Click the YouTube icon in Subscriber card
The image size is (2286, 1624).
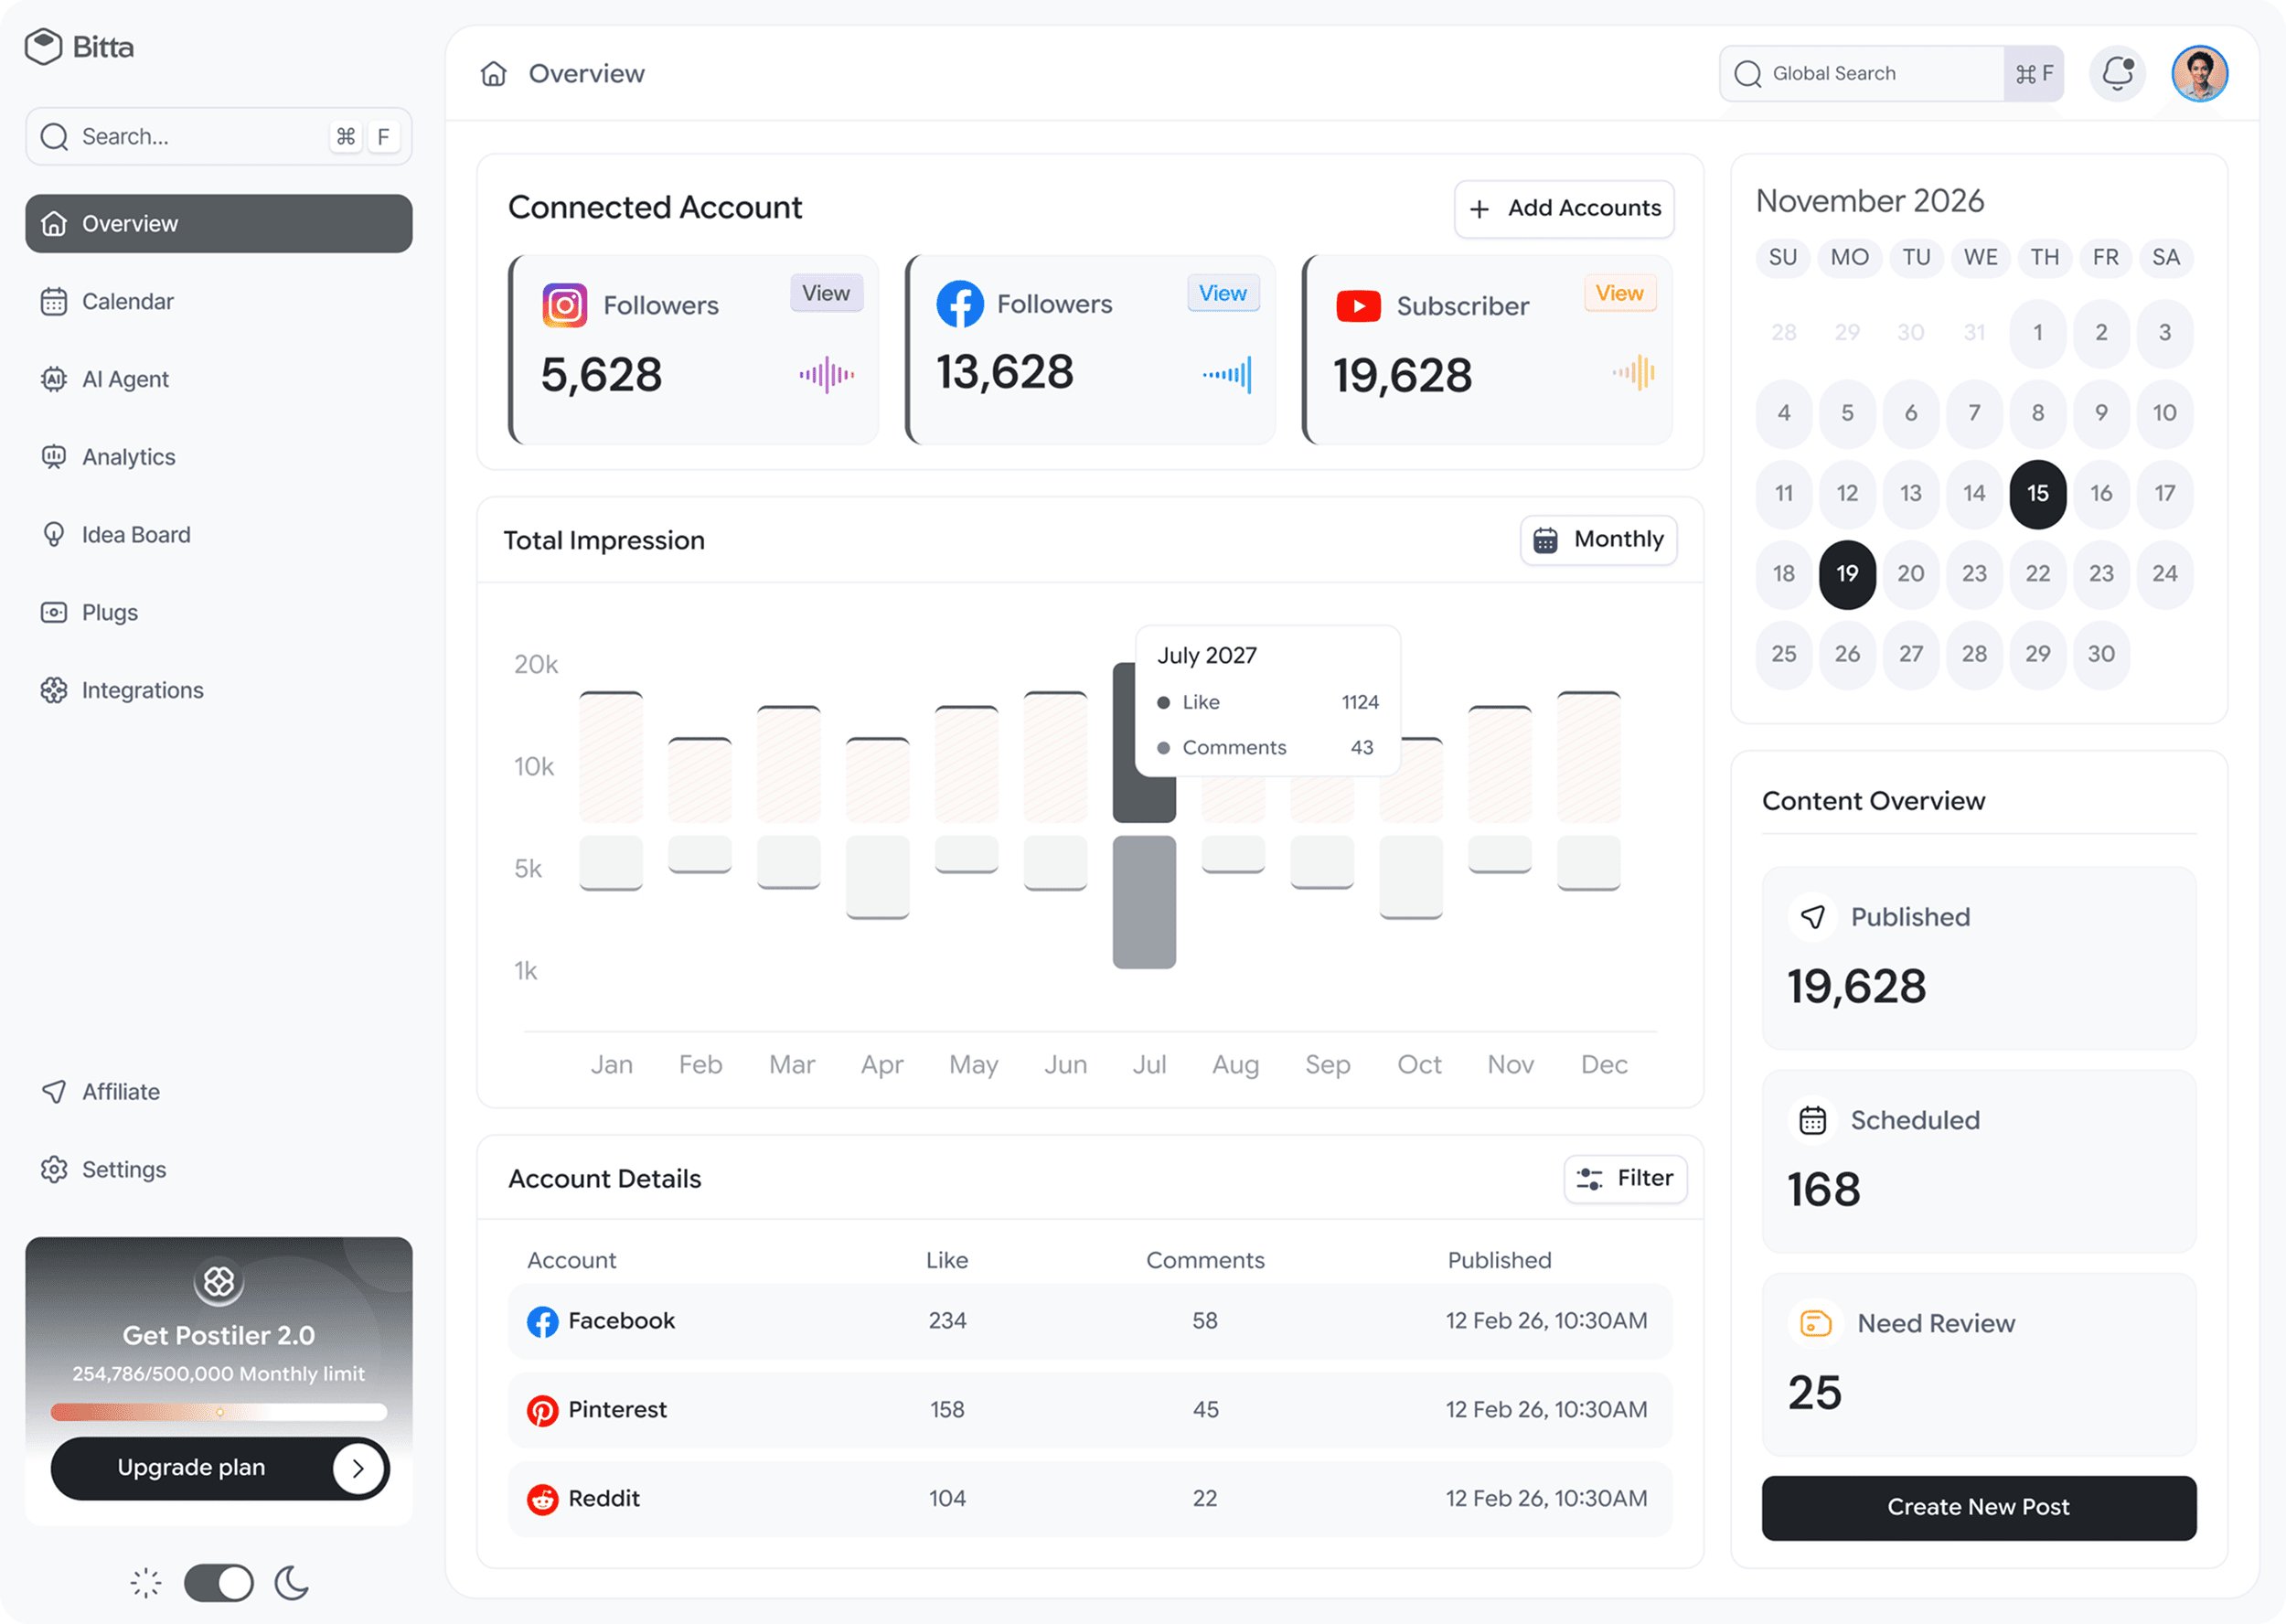[x=1358, y=306]
